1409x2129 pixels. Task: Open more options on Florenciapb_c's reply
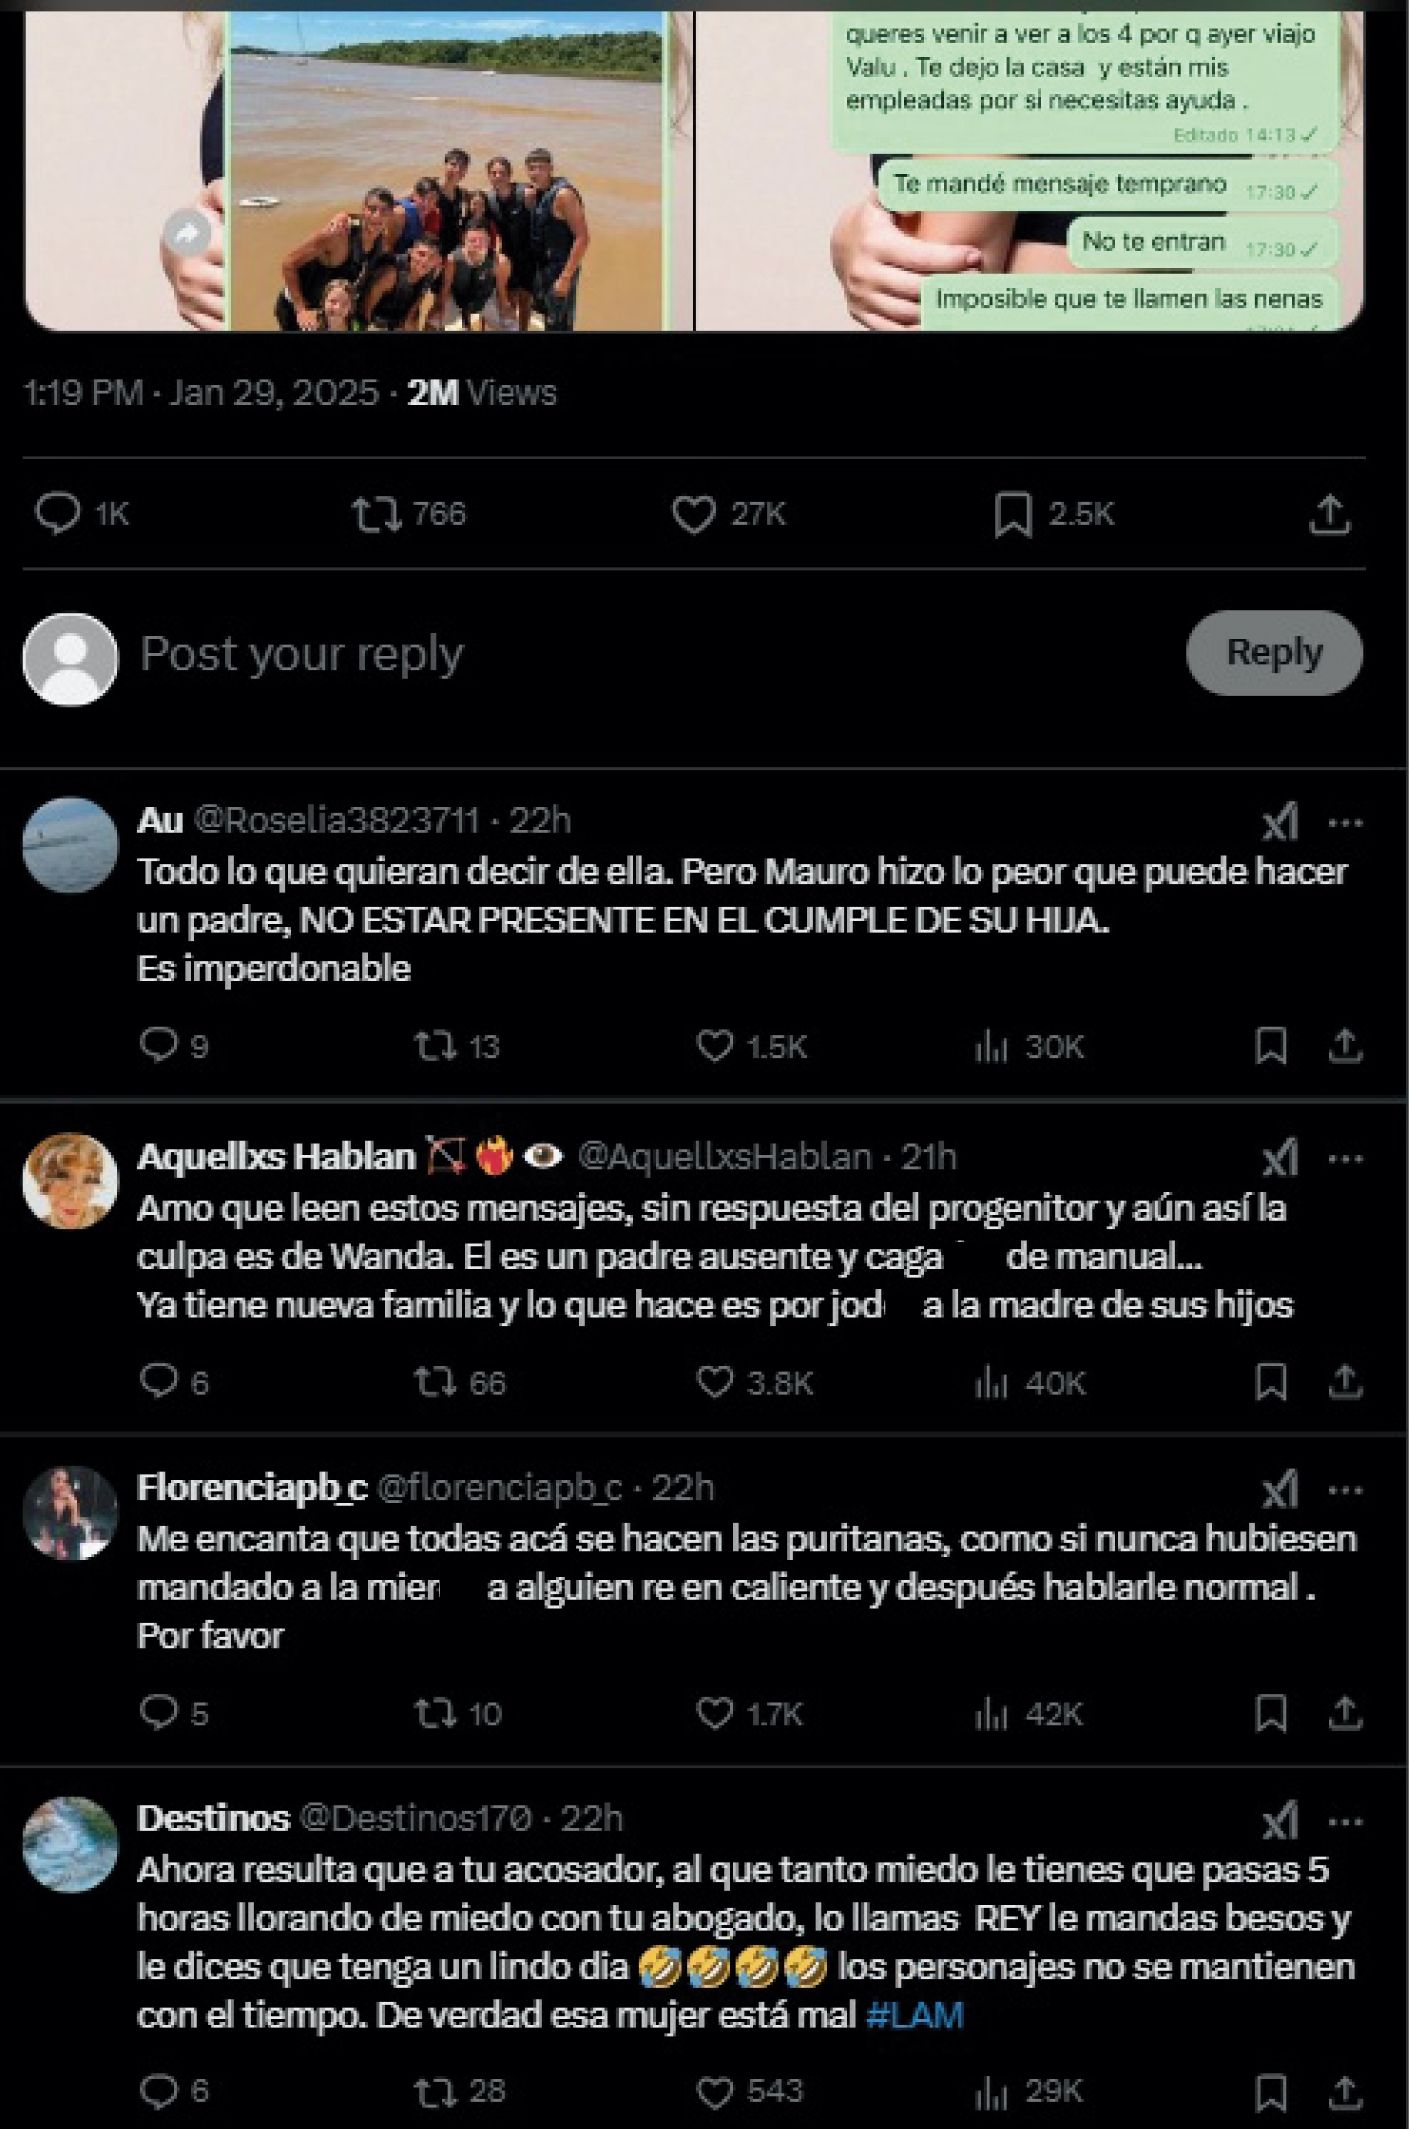point(1345,1491)
